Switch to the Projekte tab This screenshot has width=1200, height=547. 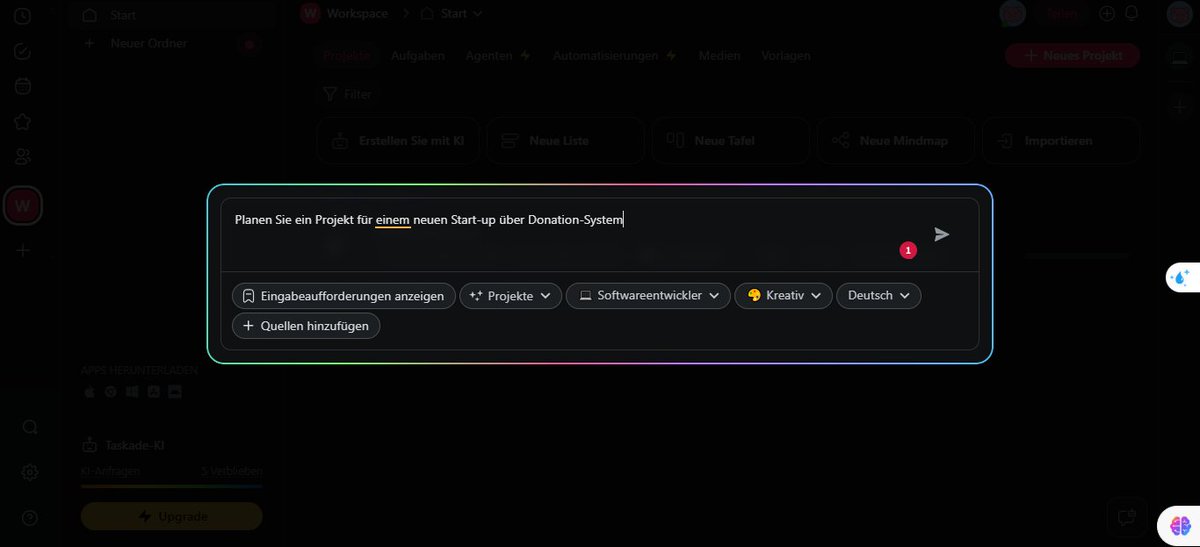(x=346, y=56)
